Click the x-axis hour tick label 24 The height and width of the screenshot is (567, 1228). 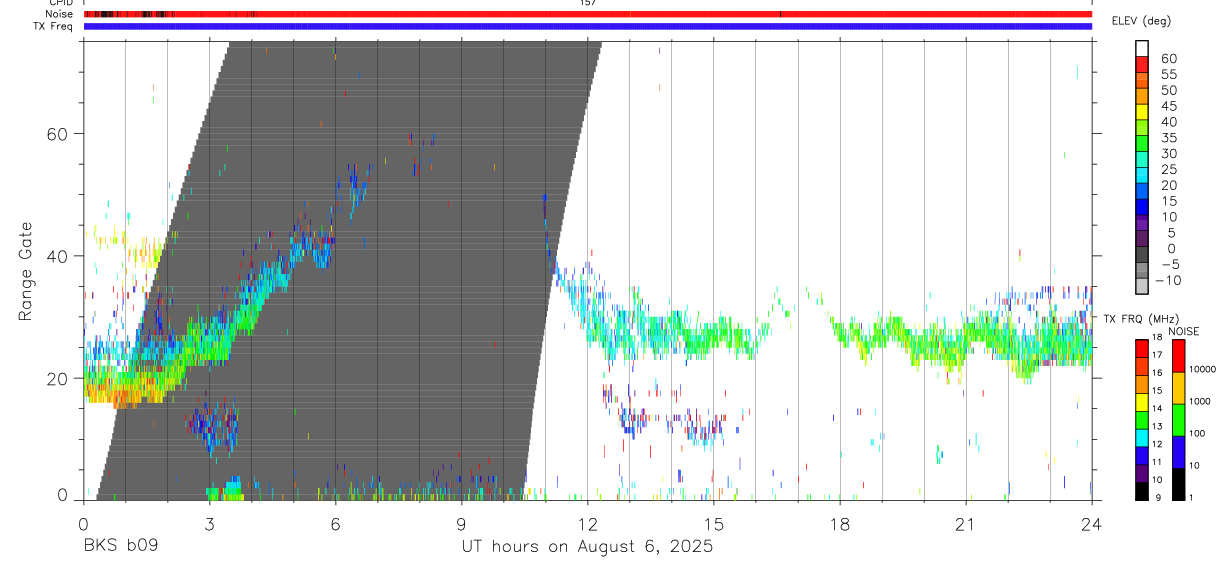[1091, 524]
